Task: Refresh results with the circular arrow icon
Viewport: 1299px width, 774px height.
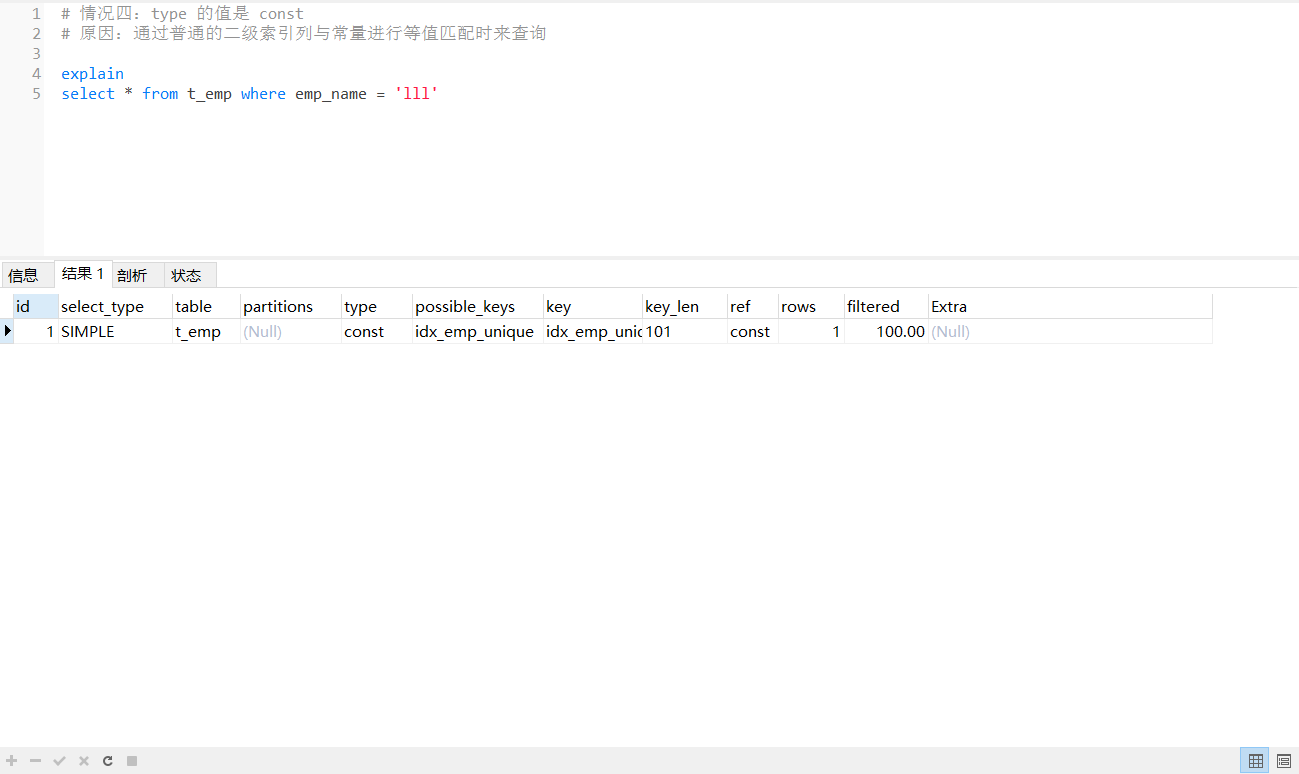Action: pyautogui.click(x=107, y=760)
